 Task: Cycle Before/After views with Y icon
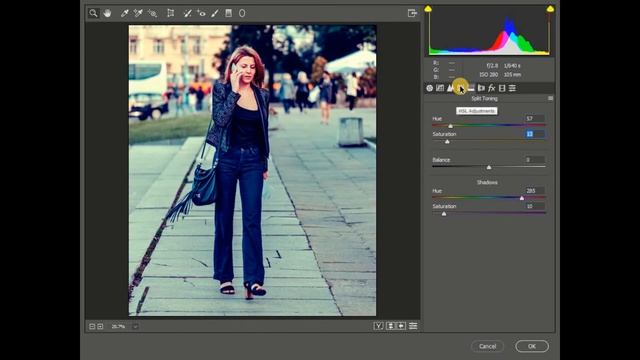[378, 326]
